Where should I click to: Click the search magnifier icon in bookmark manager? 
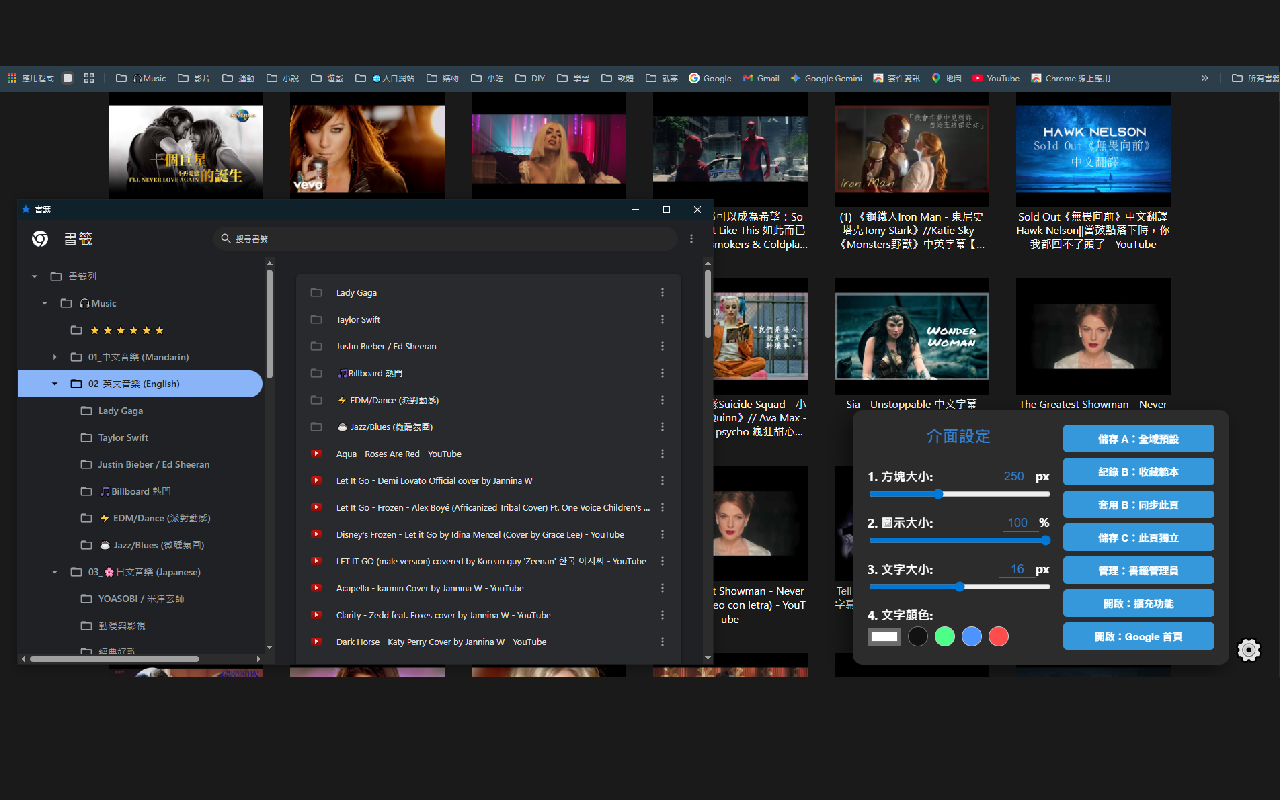click(227, 239)
